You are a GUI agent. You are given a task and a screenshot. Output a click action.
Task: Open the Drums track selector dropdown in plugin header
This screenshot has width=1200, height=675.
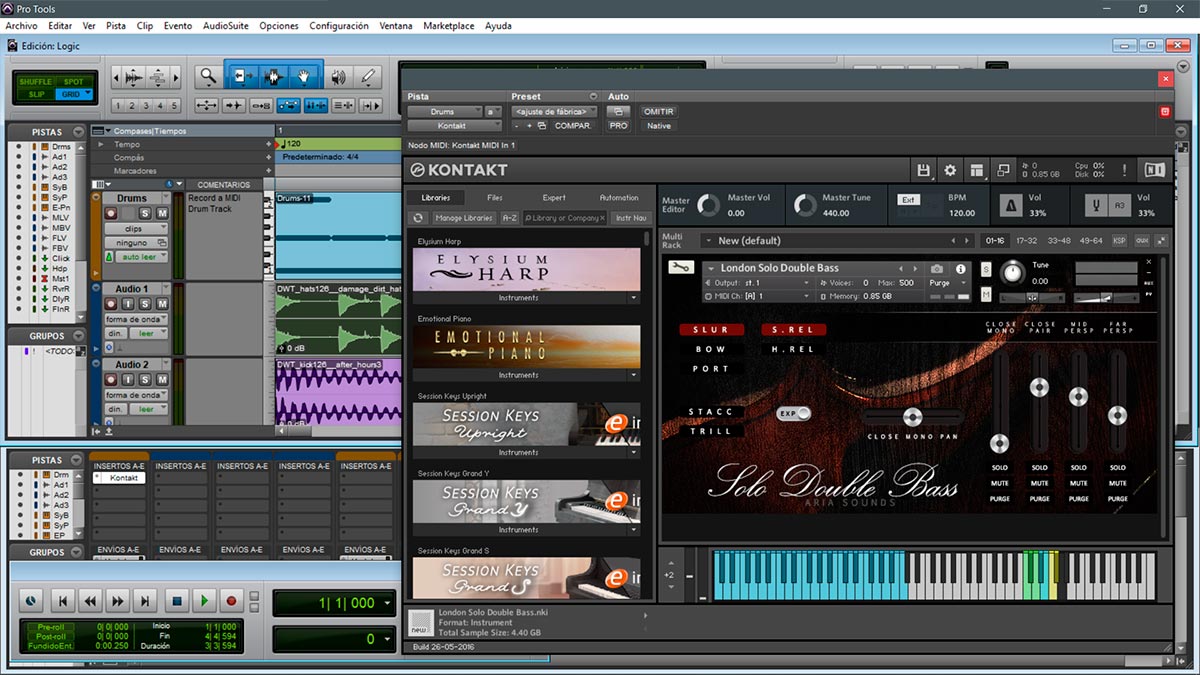point(444,112)
